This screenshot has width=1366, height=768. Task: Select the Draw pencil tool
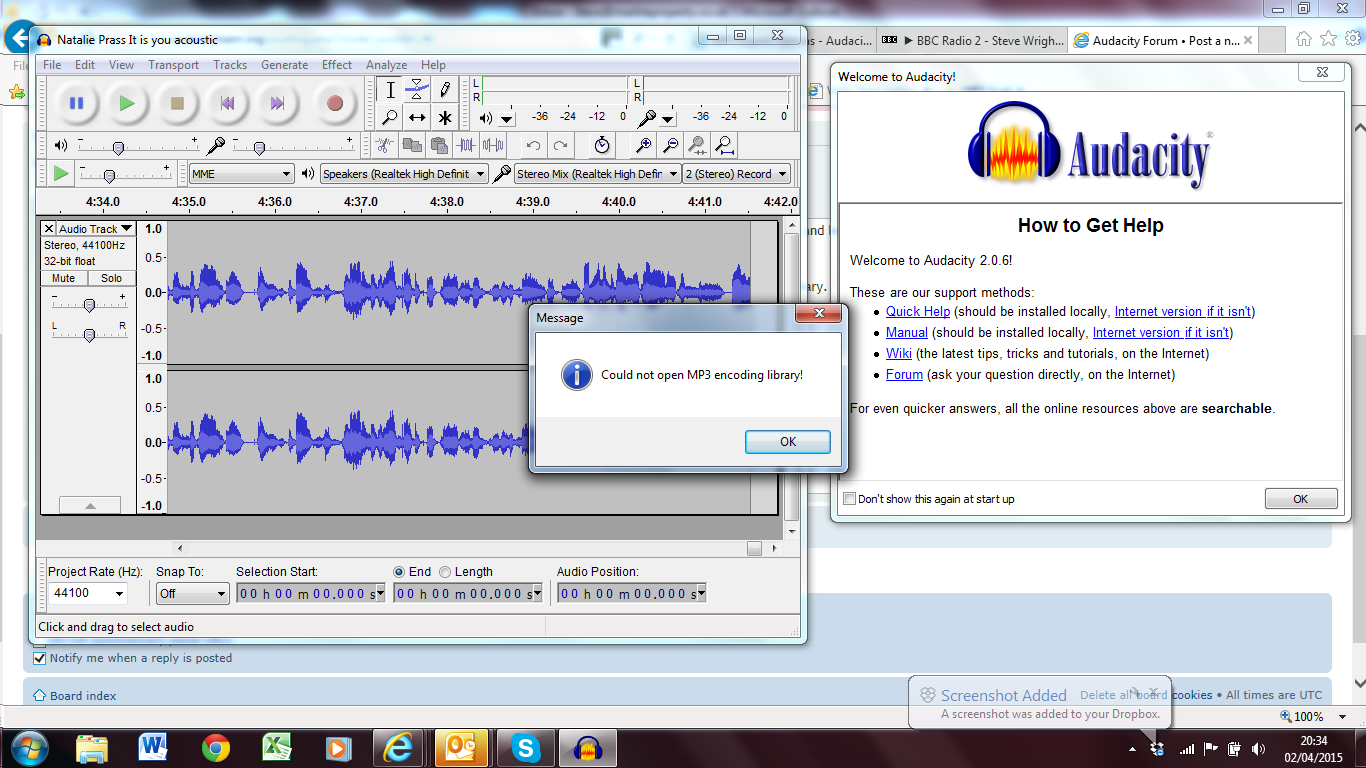(445, 90)
